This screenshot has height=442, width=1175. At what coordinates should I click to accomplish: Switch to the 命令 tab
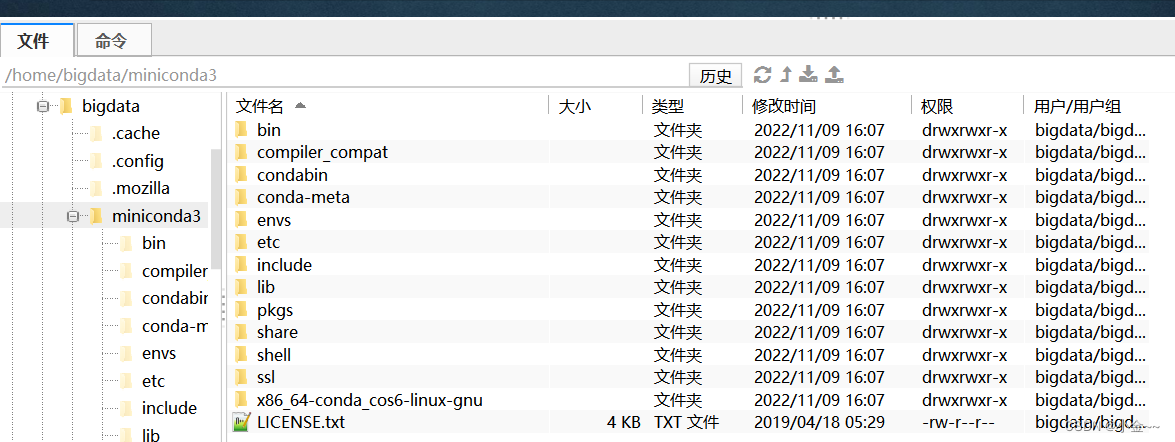click(x=115, y=40)
